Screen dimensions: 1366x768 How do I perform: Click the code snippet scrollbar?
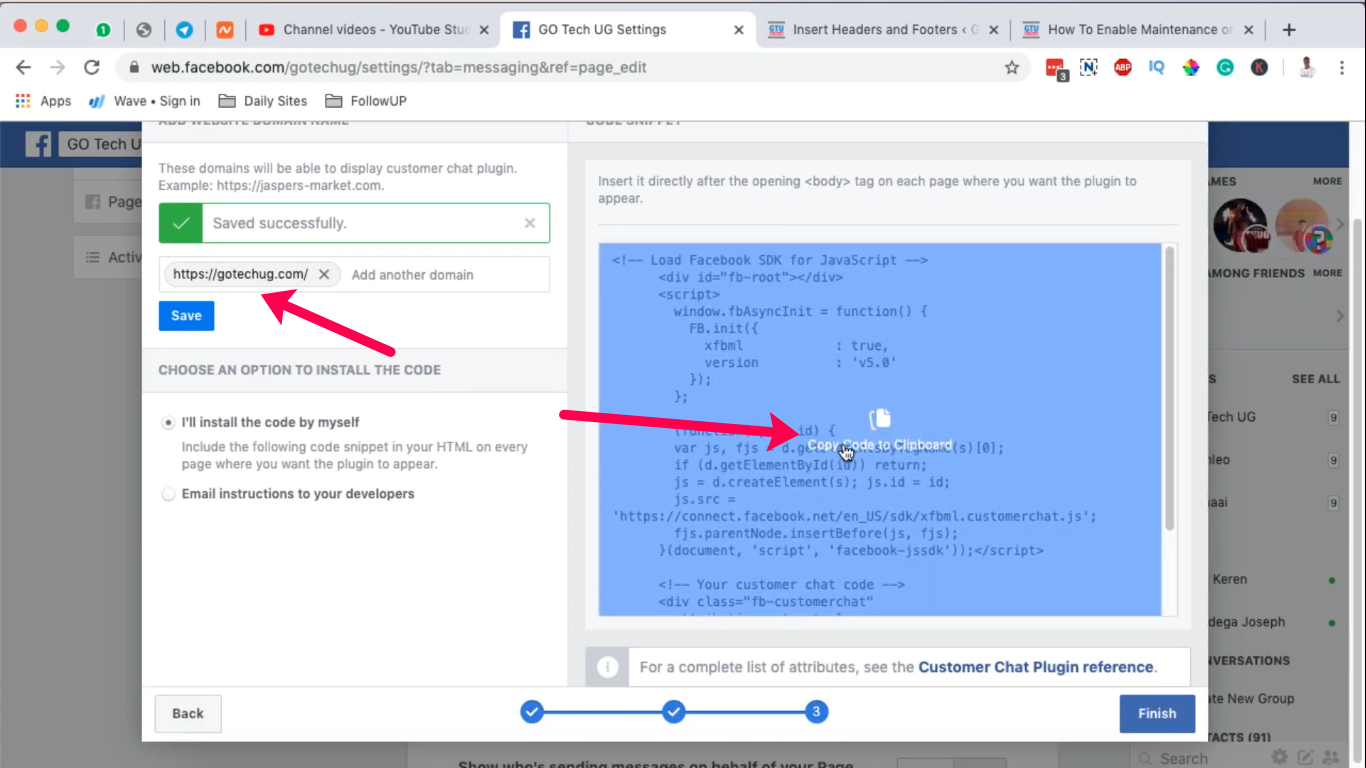[1169, 388]
